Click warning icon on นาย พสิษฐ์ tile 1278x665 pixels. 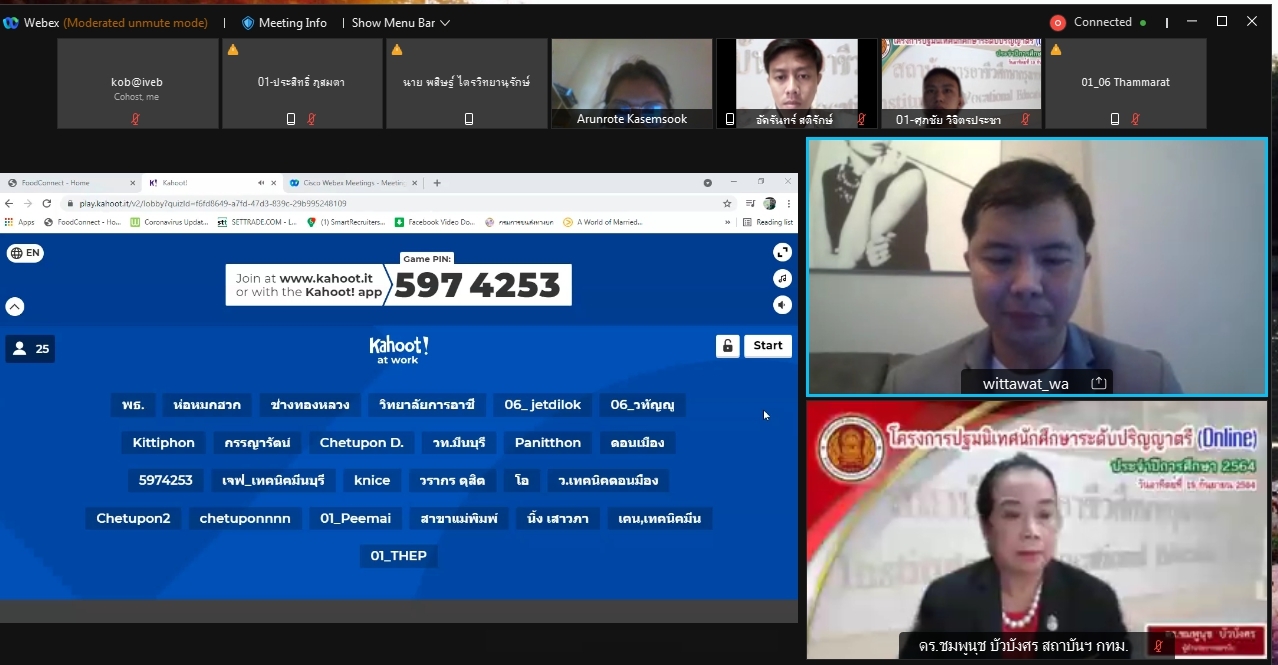click(397, 49)
